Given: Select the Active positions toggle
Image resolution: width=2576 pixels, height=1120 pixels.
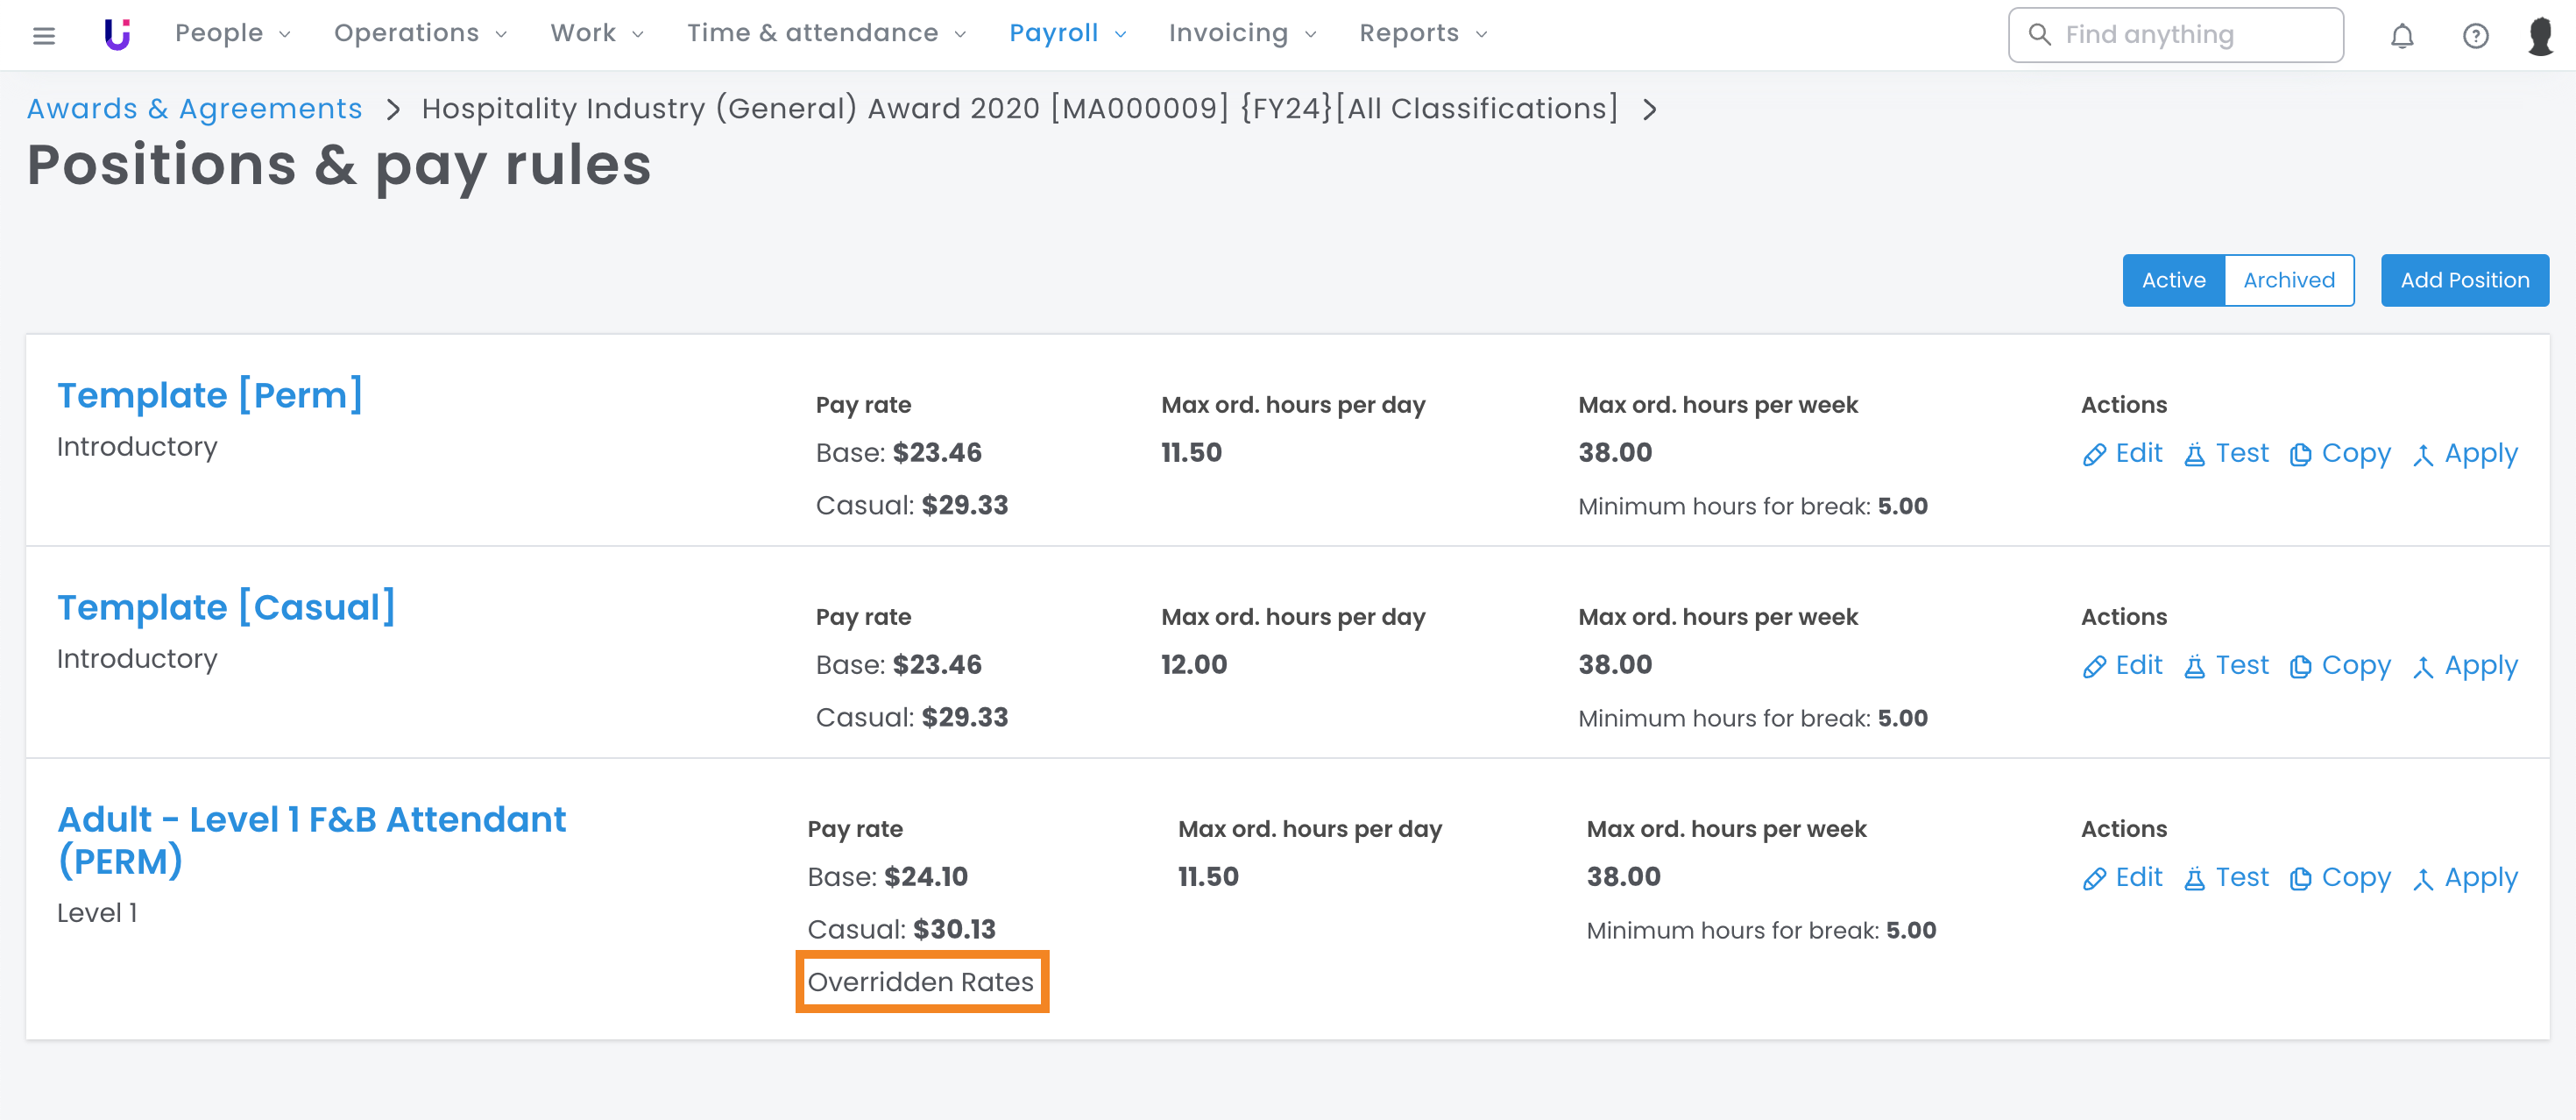Looking at the screenshot, I should 2173,280.
